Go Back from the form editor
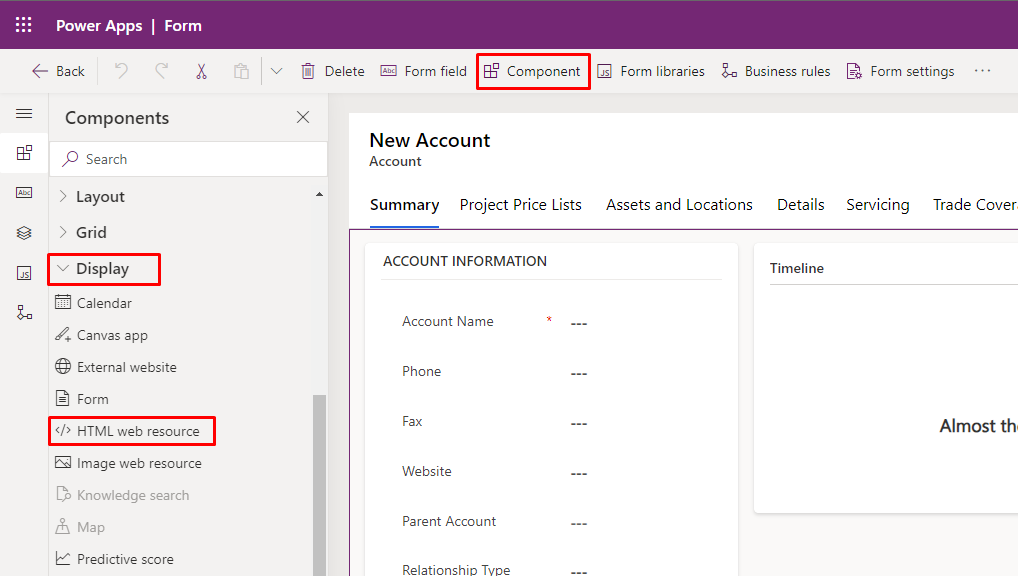The image size is (1018, 576). [58, 71]
